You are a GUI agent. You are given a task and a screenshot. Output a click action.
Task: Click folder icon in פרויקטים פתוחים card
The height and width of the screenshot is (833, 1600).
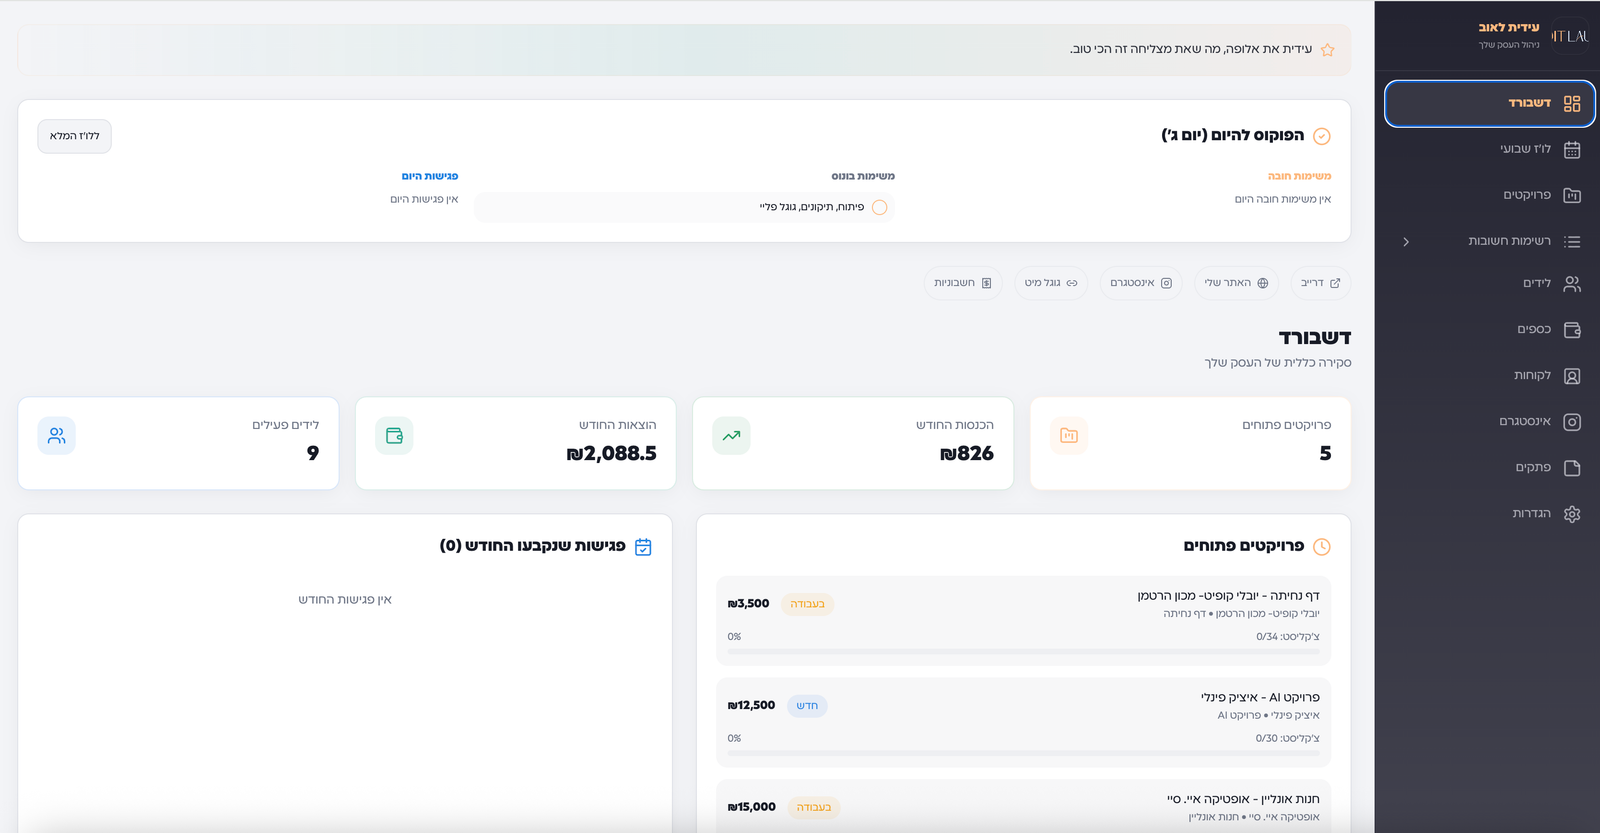[1069, 436]
